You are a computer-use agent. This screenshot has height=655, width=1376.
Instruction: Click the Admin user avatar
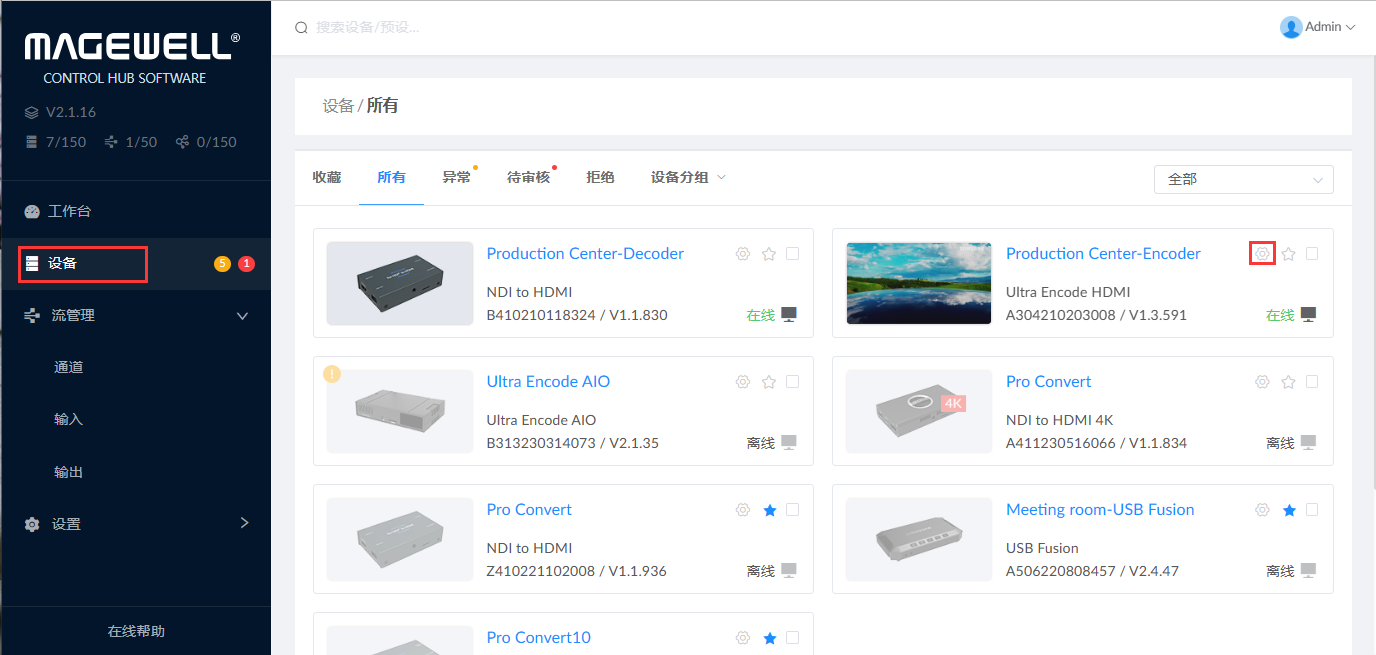pyautogui.click(x=1291, y=28)
